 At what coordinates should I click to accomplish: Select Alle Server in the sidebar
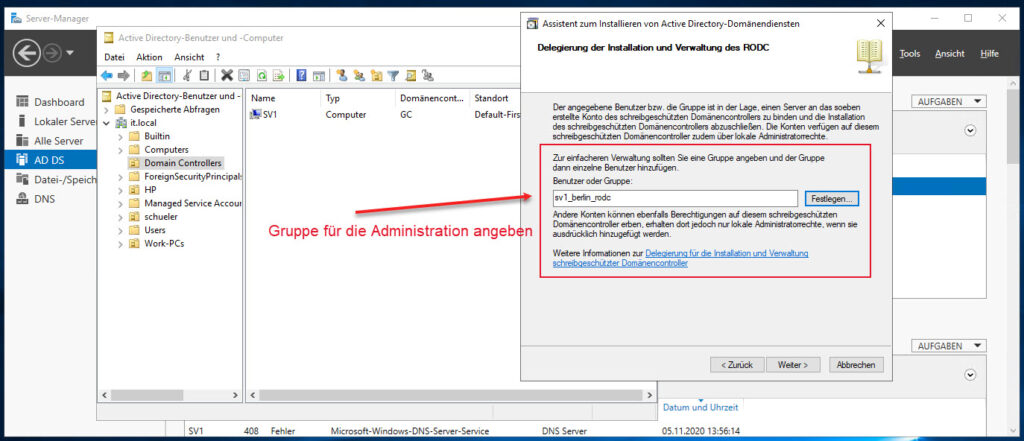50,141
